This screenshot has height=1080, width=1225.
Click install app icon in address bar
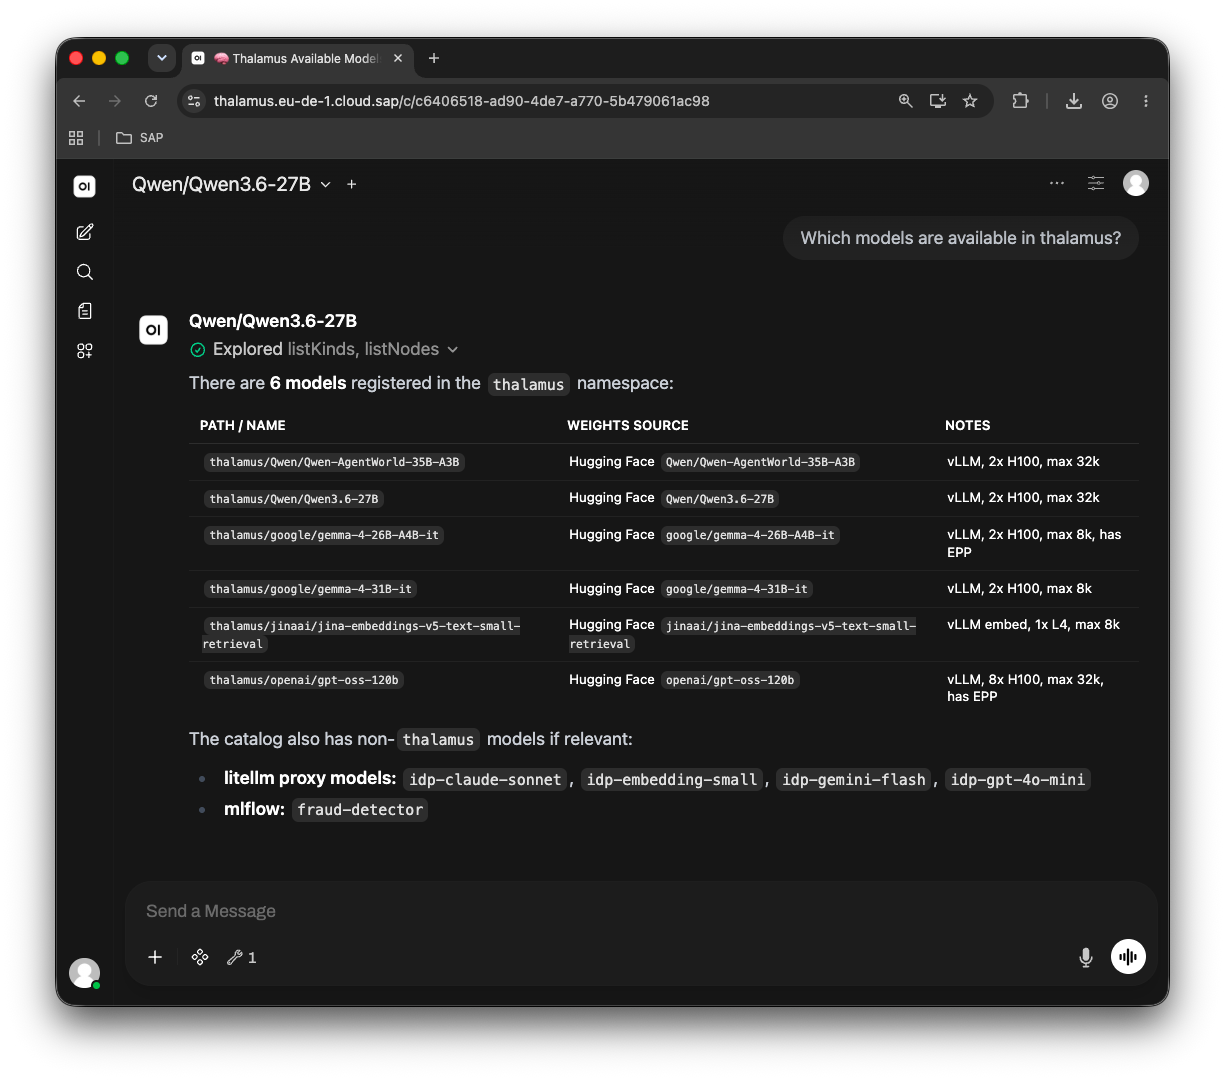938,101
